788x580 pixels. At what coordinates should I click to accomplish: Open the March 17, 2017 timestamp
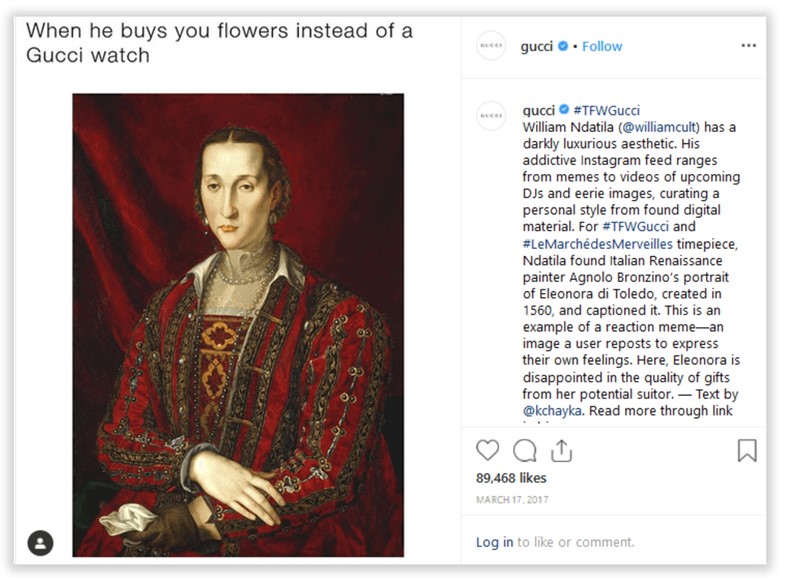click(512, 500)
